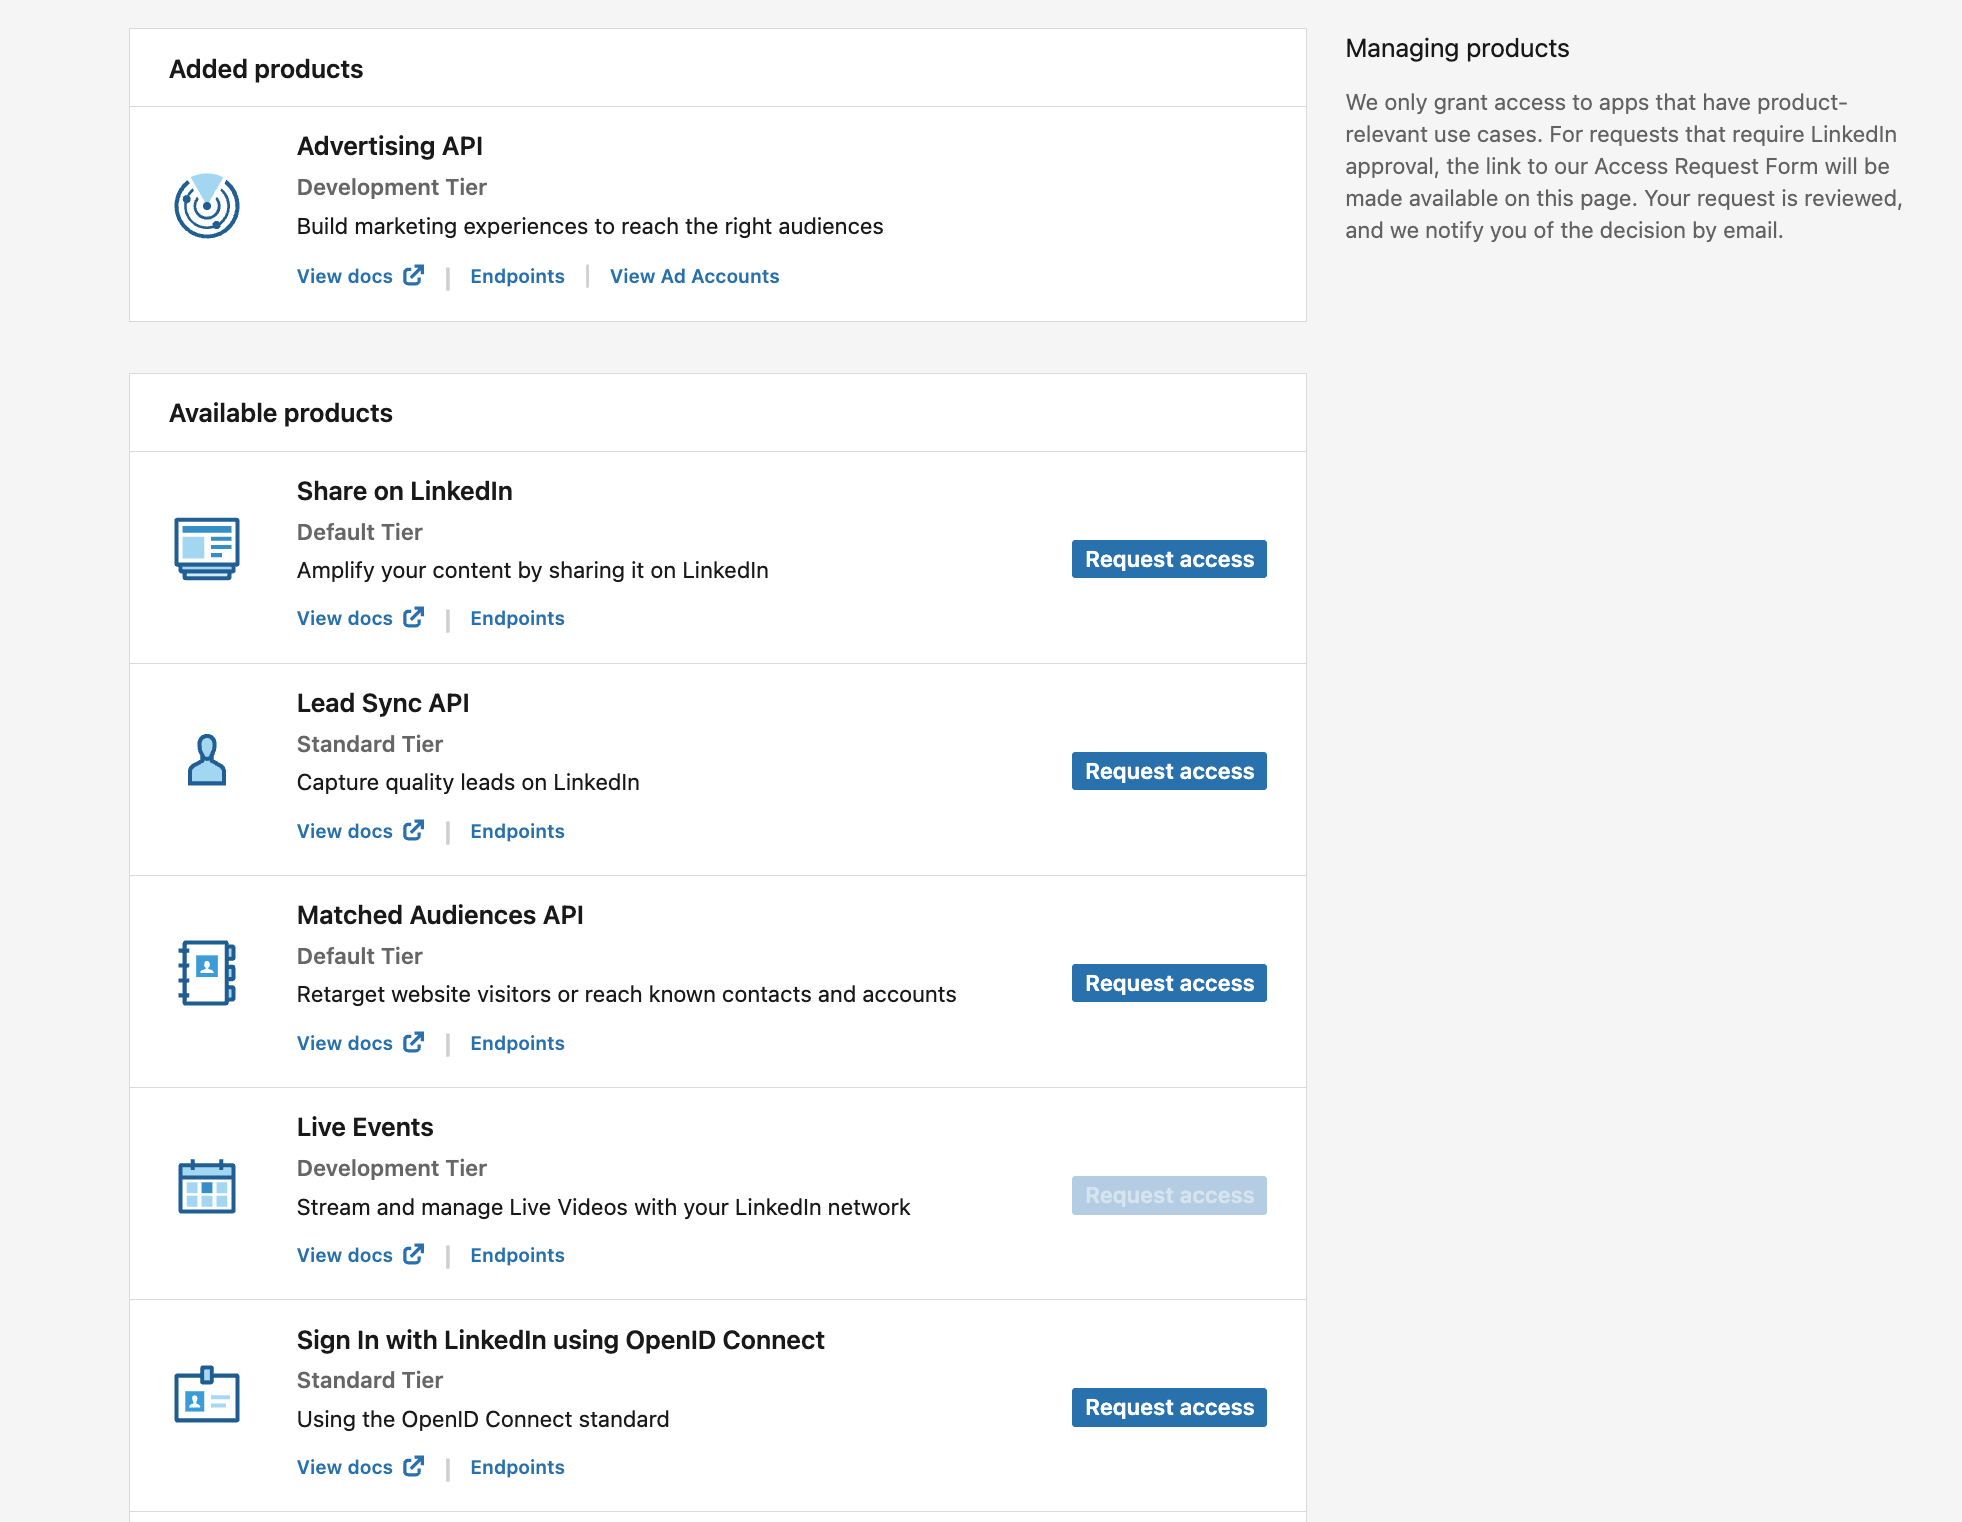The width and height of the screenshot is (1962, 1522).
Task: Open Endpoints for Matched Audiences API
Action: (517, 1043)
